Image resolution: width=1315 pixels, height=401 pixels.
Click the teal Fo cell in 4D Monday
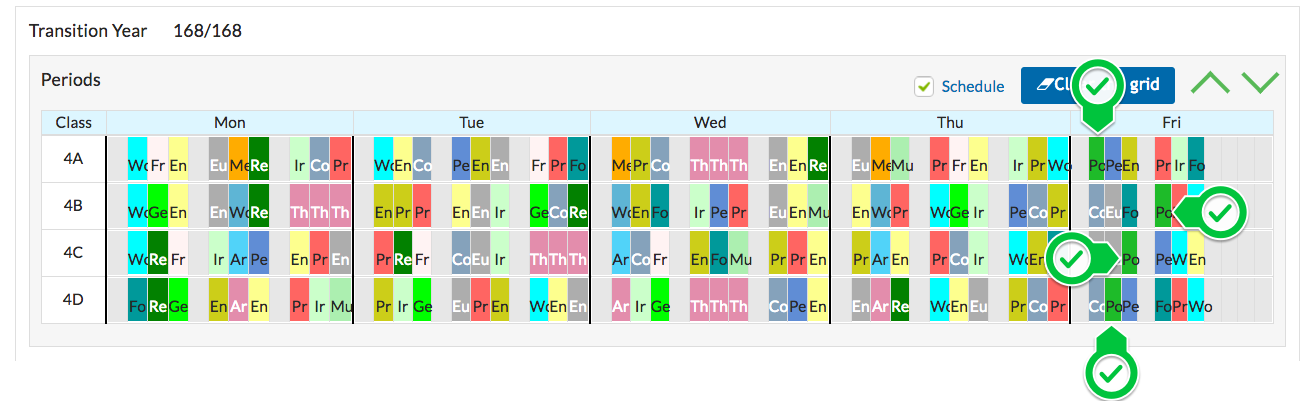point(138,299)
